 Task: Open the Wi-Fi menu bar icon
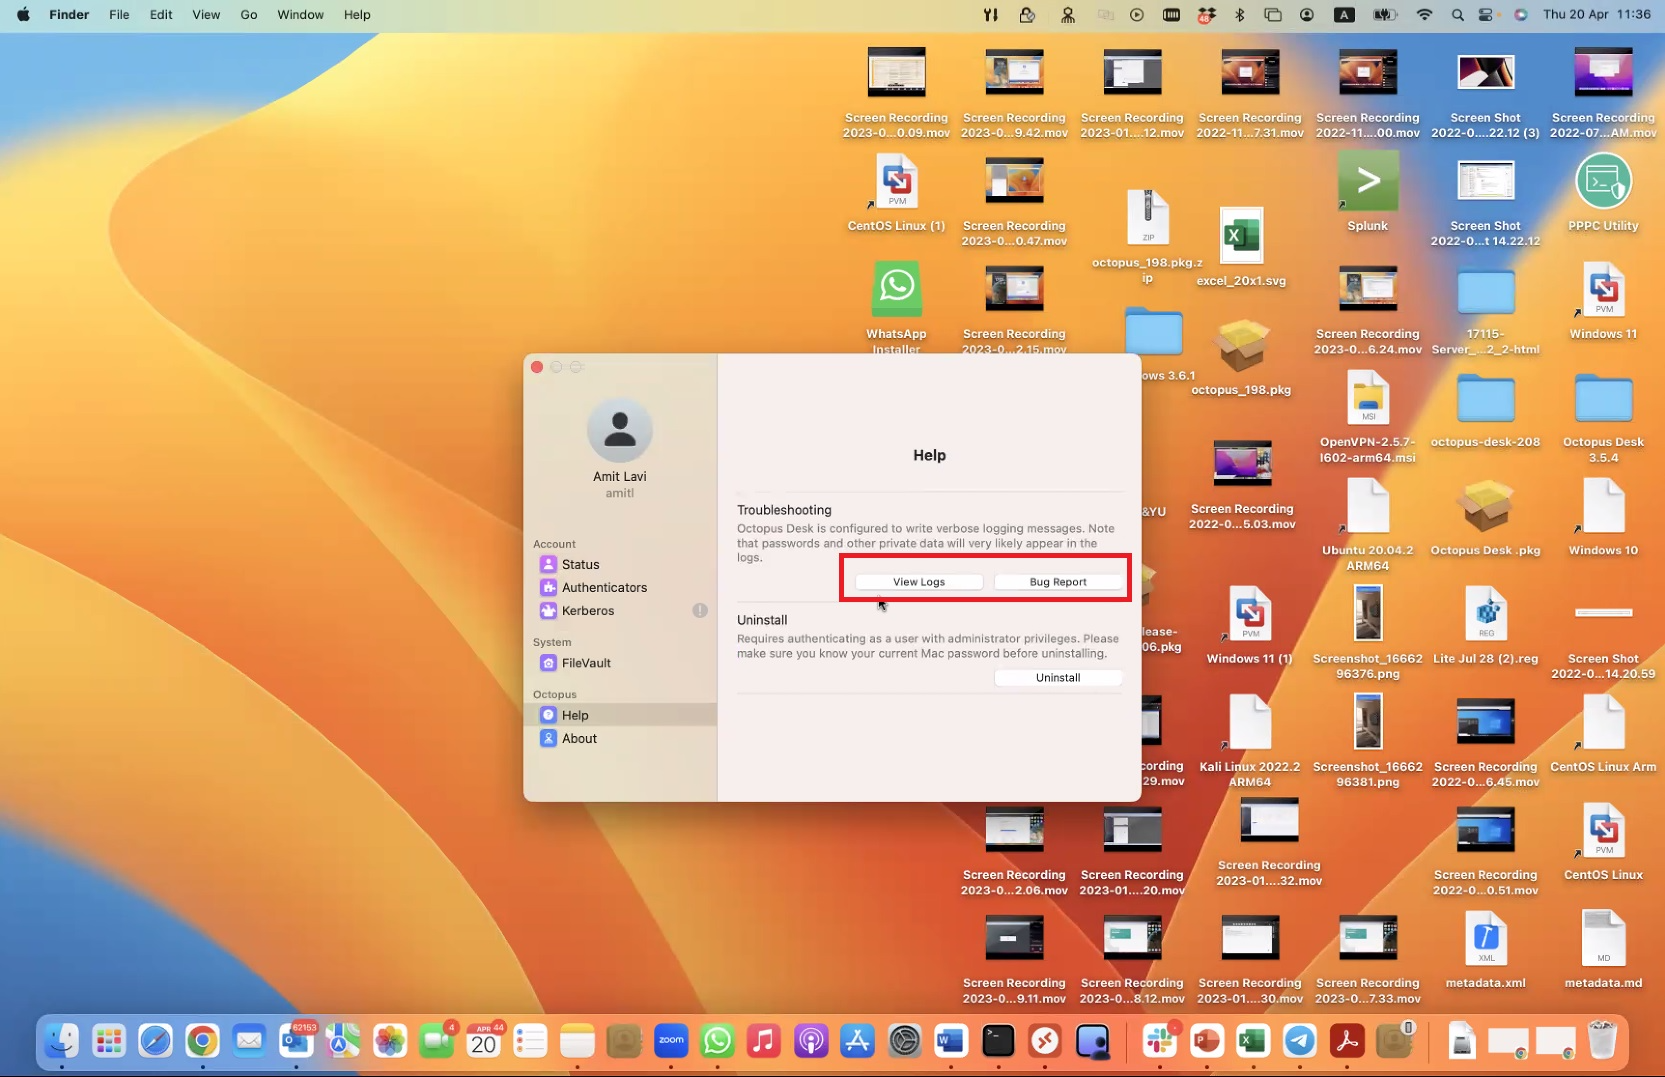1424,14
